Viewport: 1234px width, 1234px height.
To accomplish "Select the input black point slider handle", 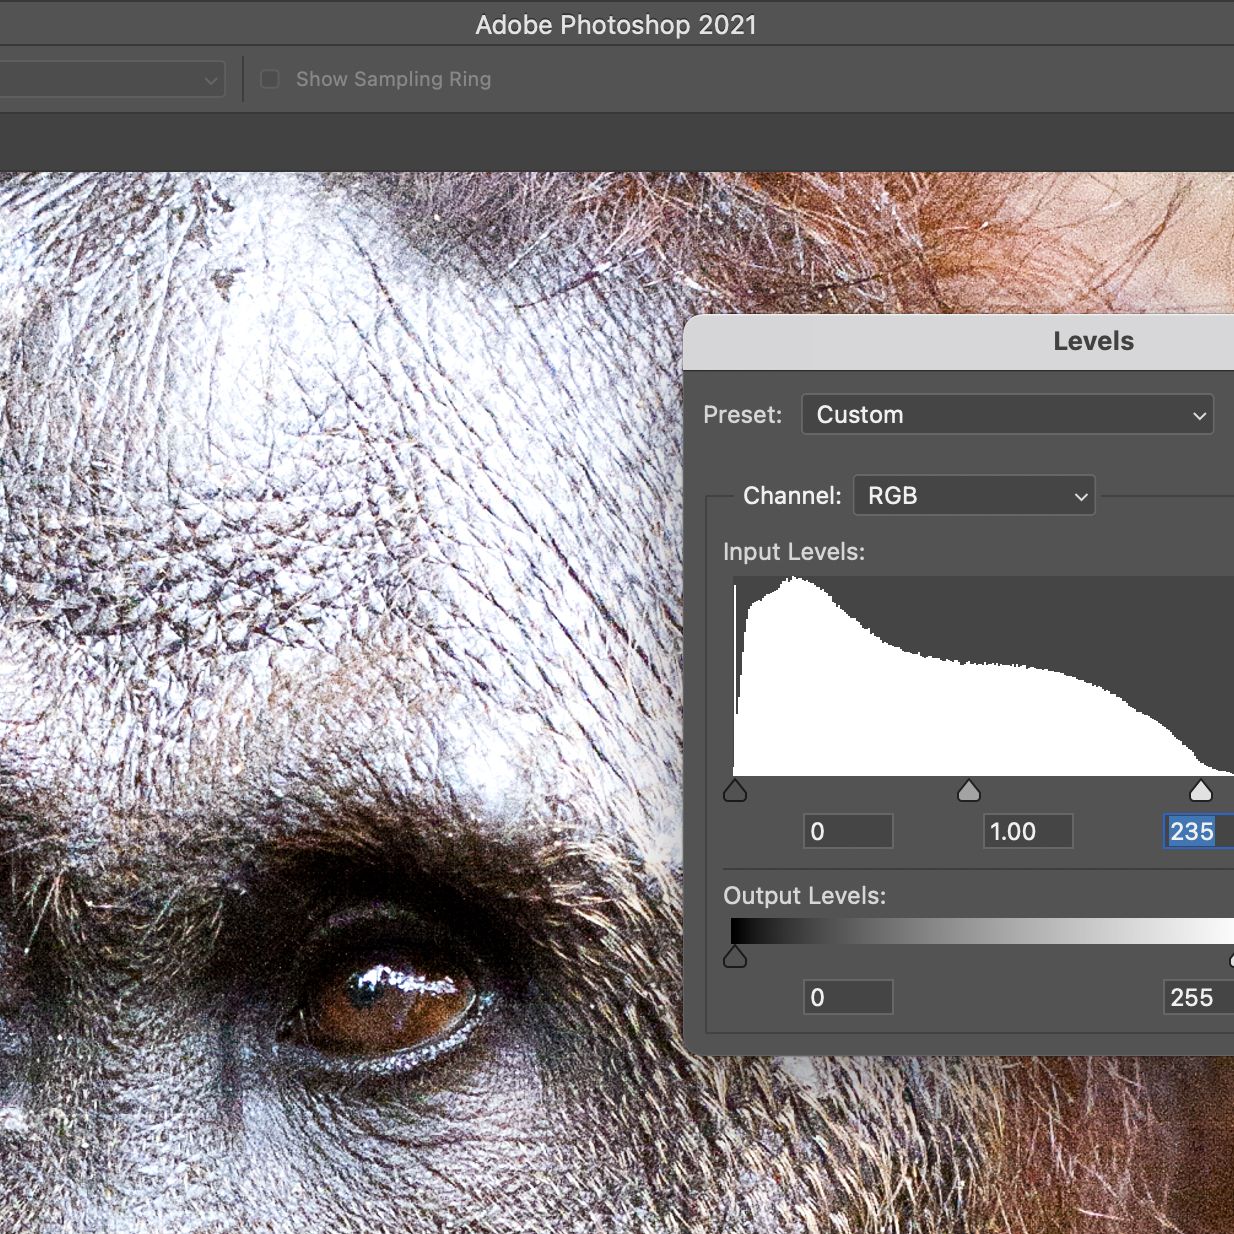I will point(735,792).
